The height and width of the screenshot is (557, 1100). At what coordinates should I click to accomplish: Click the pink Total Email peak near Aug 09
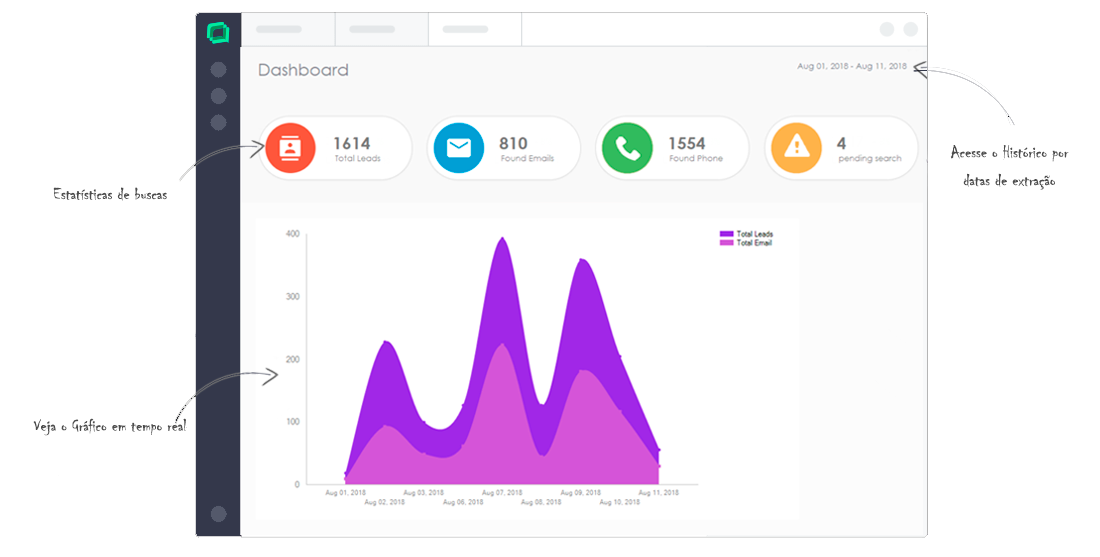(x=582, y=372)
